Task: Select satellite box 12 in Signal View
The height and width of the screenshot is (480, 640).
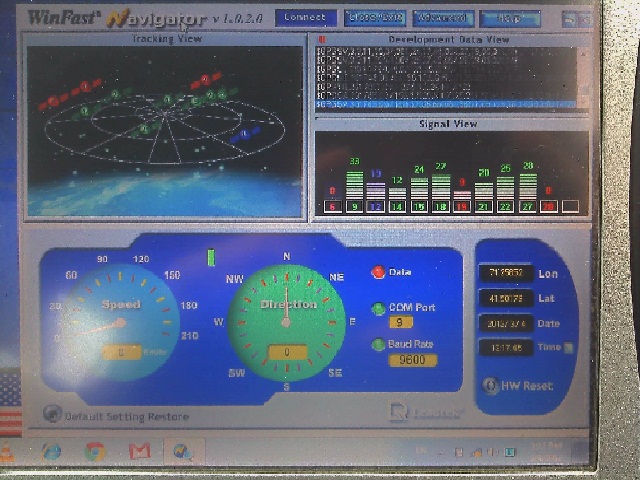Action: pos(376,207)
